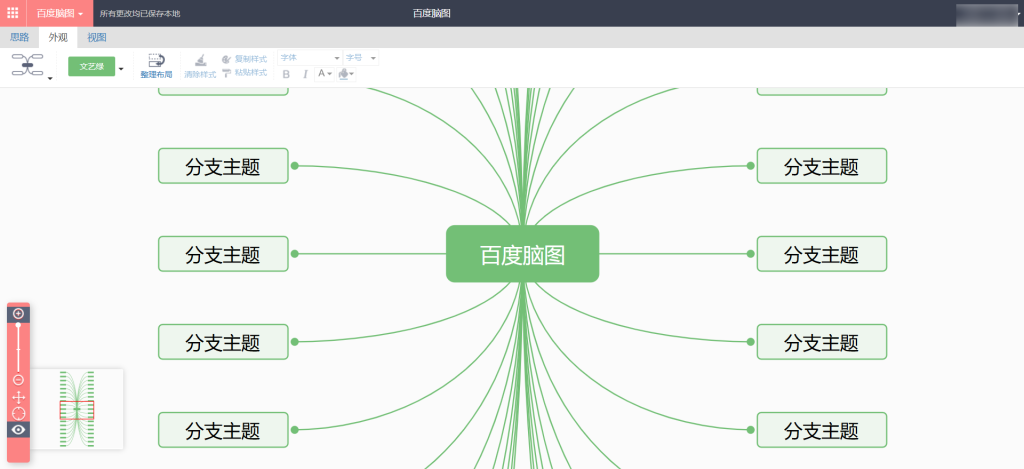Select the central 百度脑图 root node

(522, 254)
